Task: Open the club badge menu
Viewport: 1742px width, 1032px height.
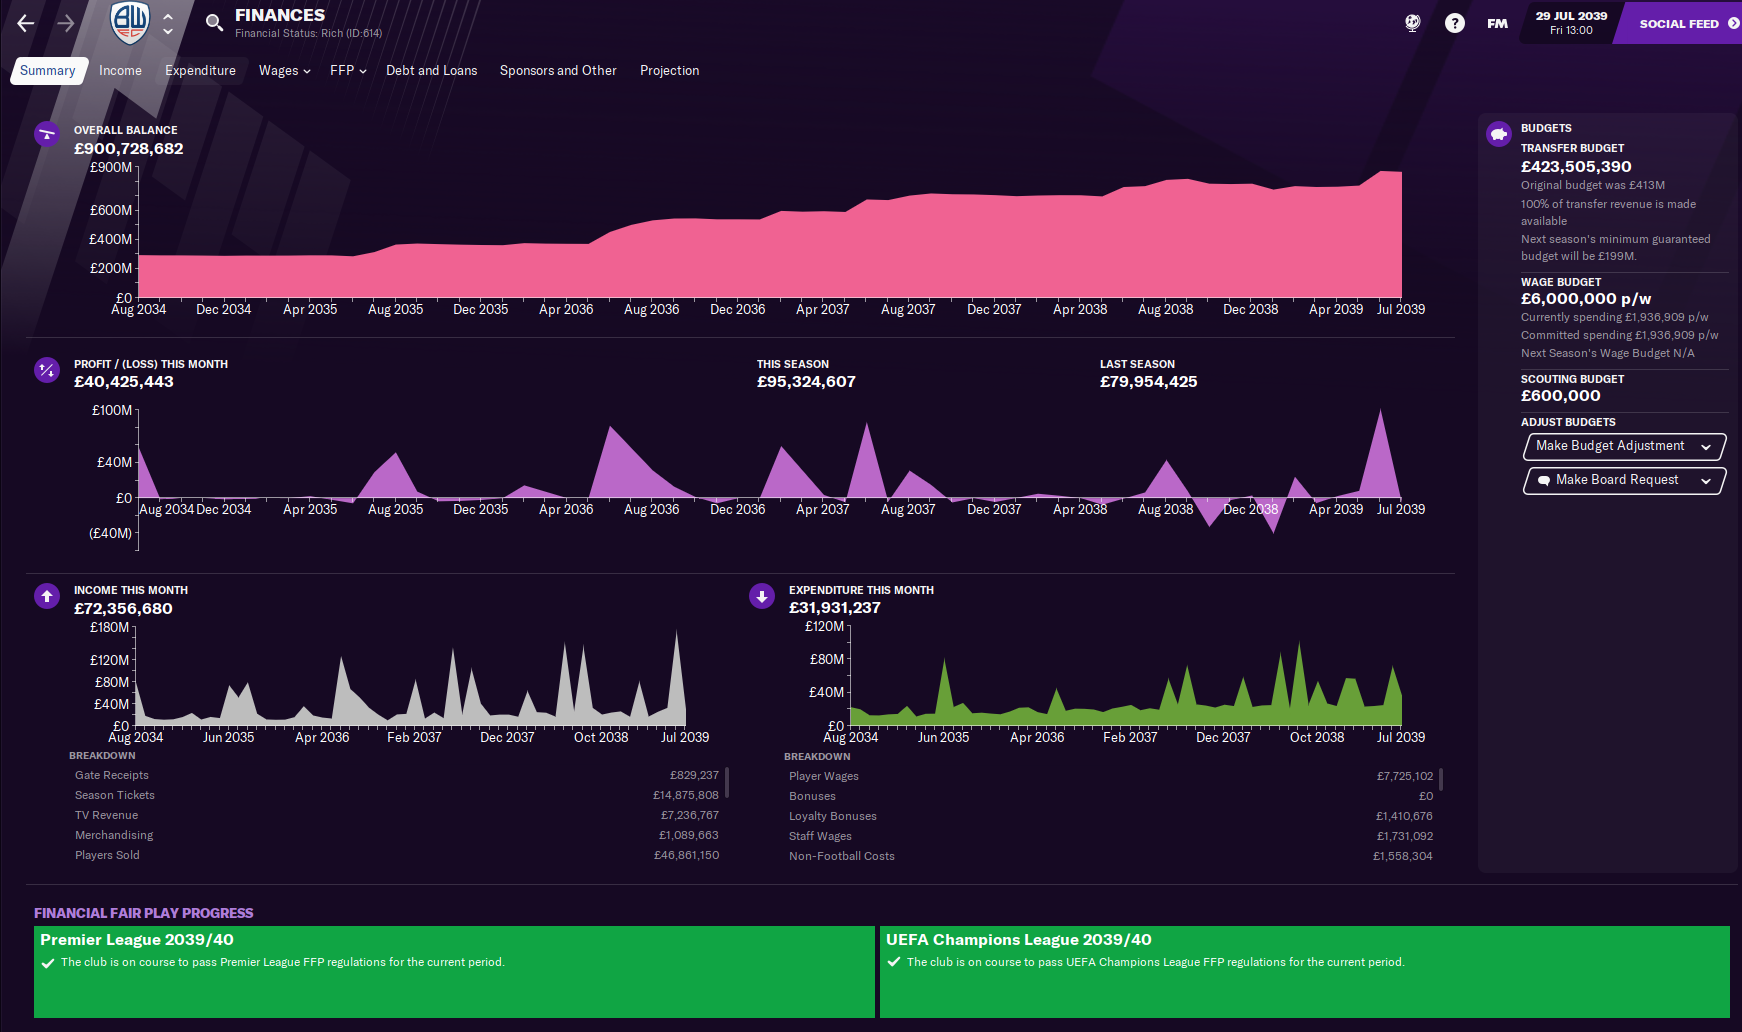Action: tap(130, 22)
